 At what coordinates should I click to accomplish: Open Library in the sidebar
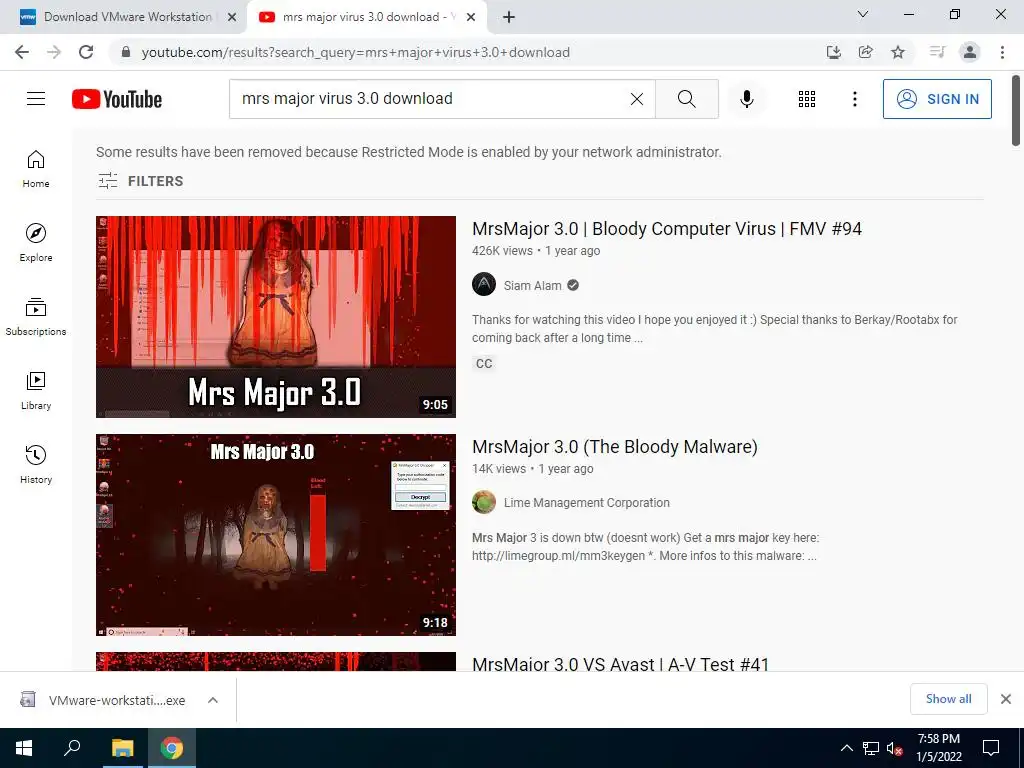point(36,391)
